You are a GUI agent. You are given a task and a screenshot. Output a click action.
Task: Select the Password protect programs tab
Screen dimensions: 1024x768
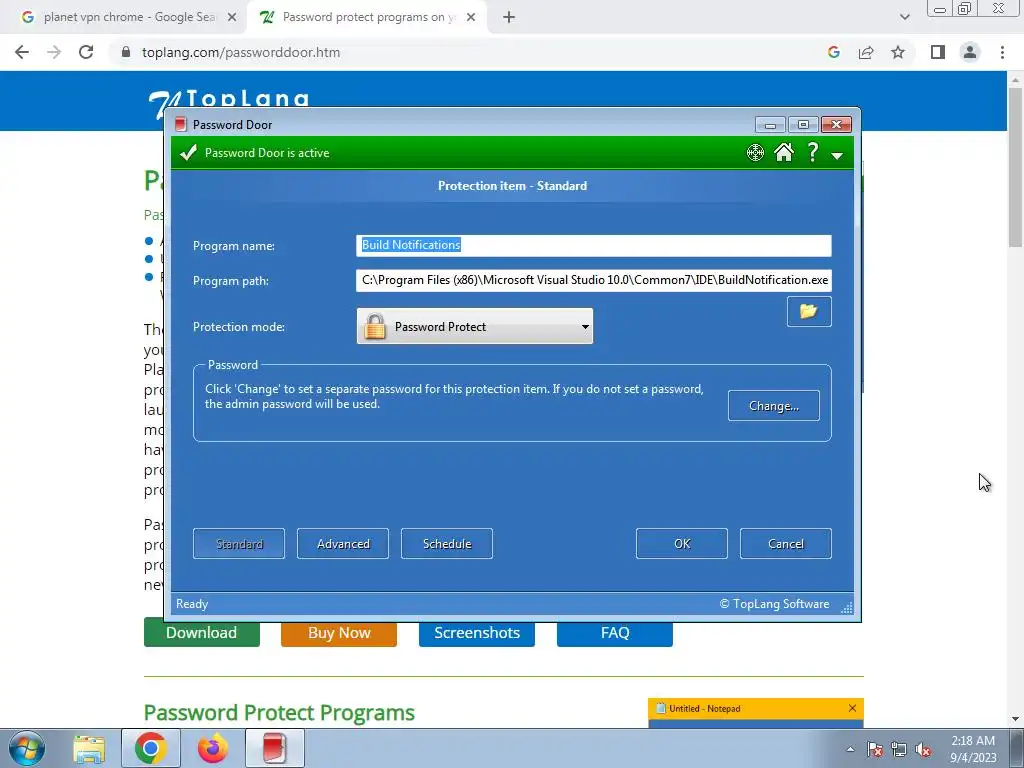(367, 17)
